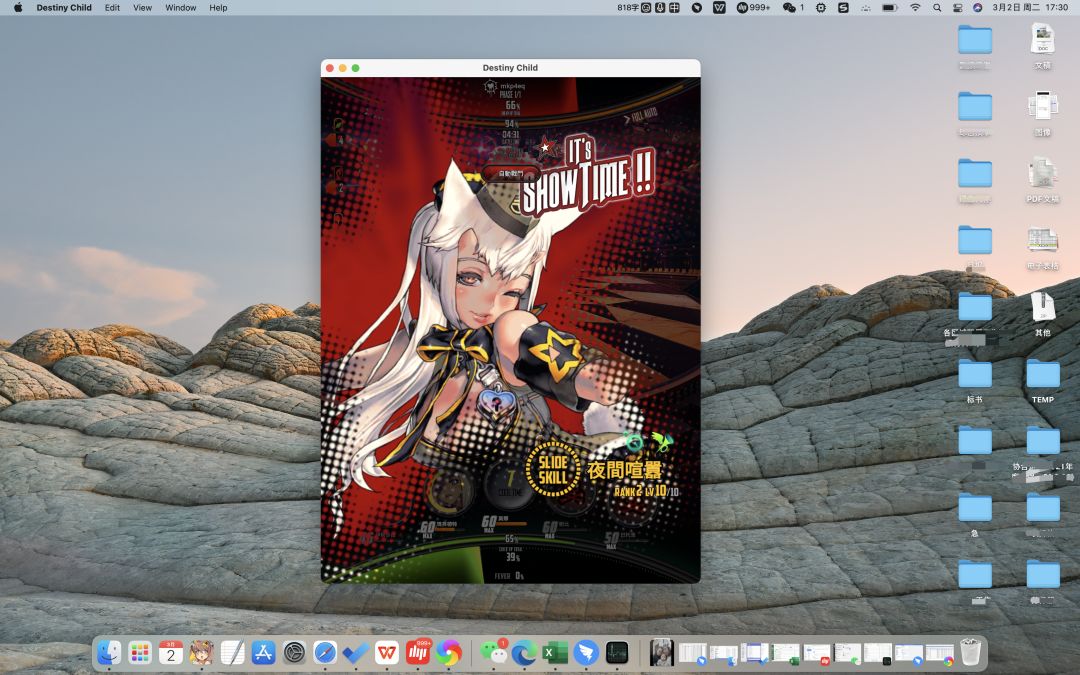Open System Preferences in Dock
This screenshot has width=1080, height=675.
[x=294, y=652]
